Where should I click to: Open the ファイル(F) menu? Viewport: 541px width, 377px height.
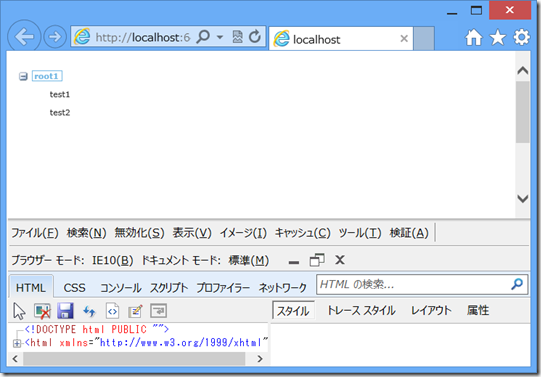click(35, 233)
